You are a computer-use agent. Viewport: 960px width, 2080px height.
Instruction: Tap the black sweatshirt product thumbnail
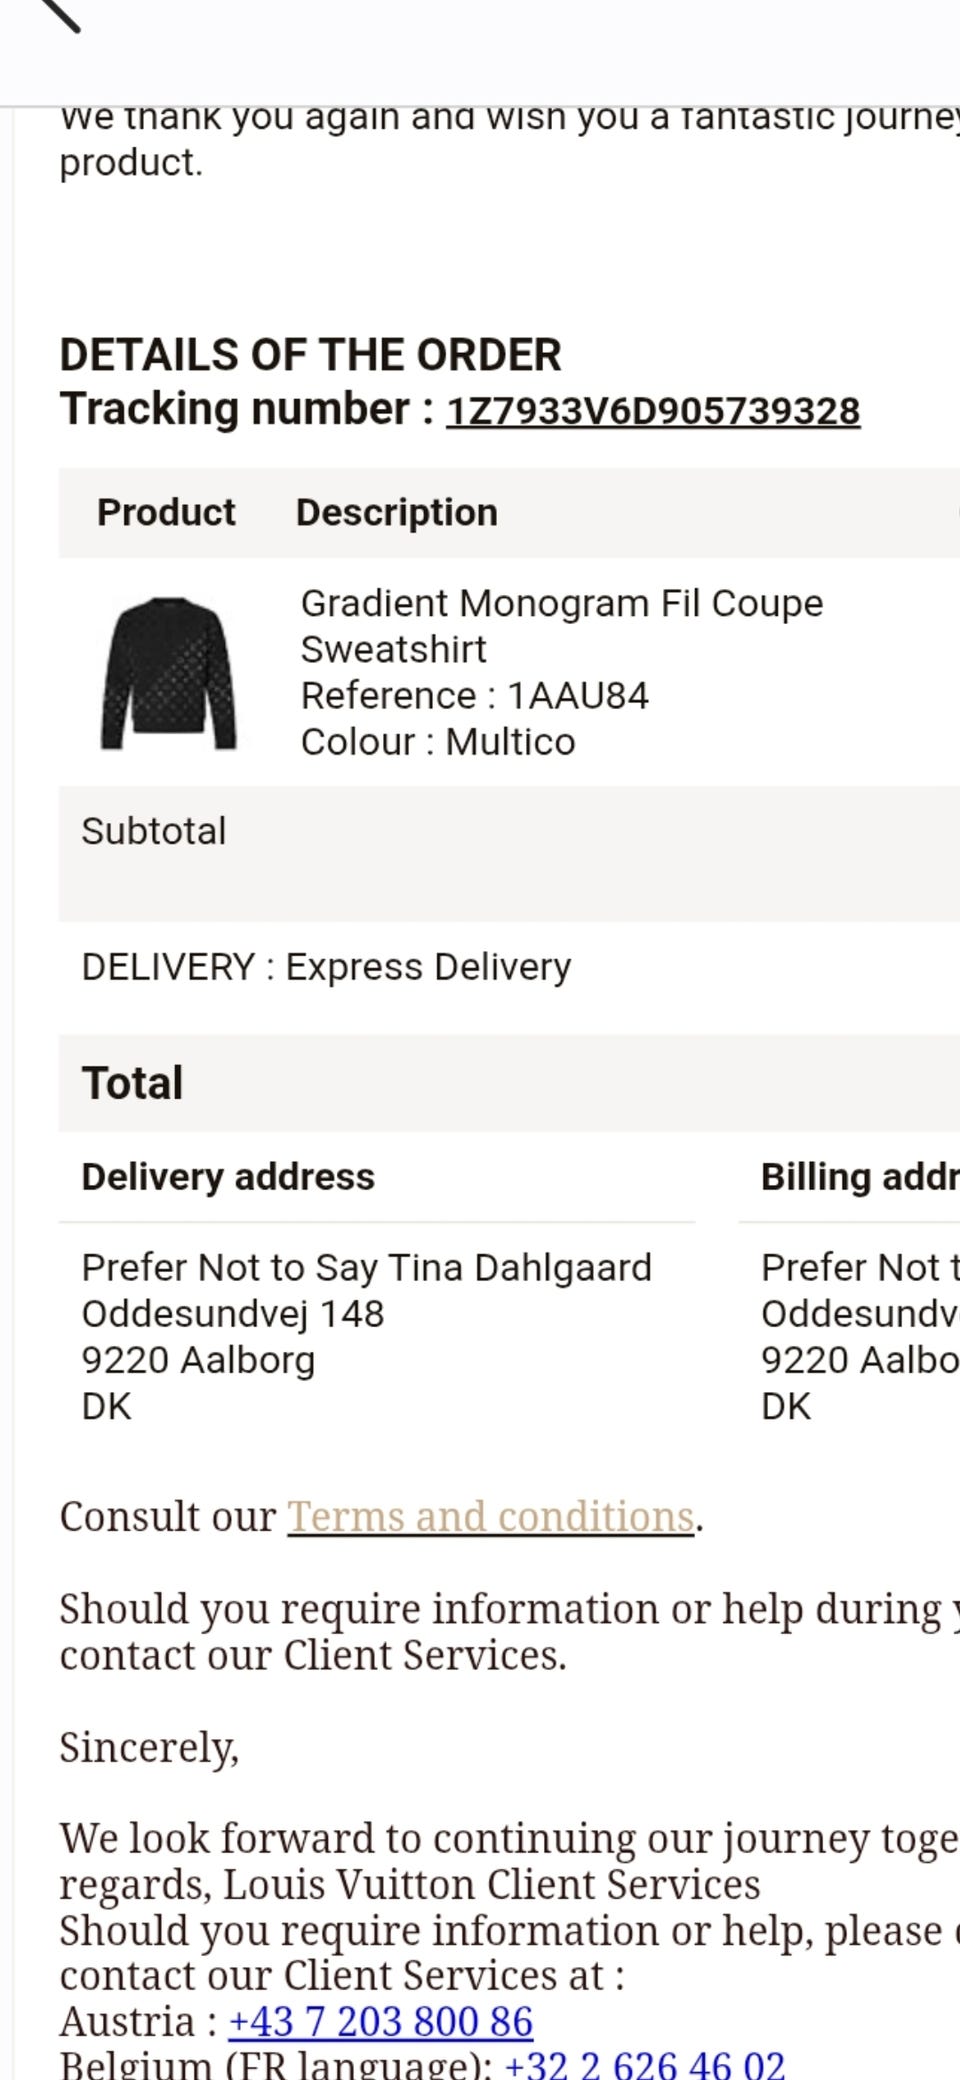coord(169,673)
